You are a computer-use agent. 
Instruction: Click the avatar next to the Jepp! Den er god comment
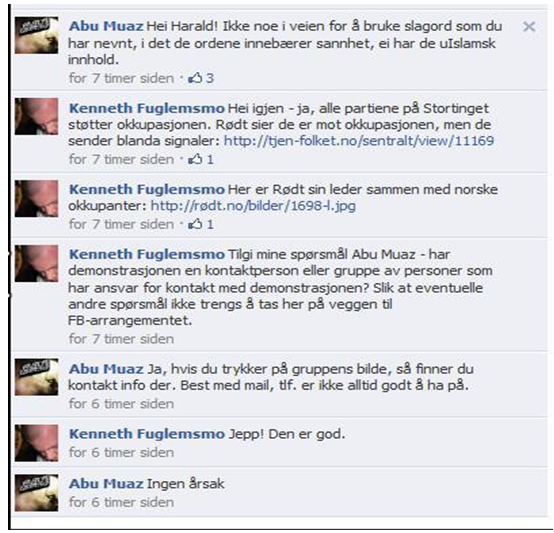36,443
